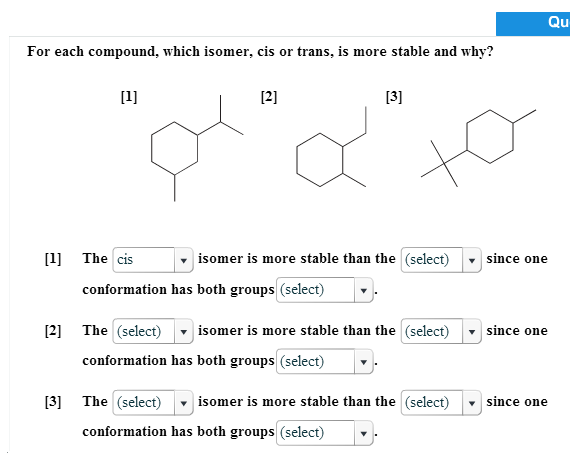Image resolution: width=570 pixels, height=474 pixels.
Task: Click arrow on row 1 second select box
Action: 472,260
